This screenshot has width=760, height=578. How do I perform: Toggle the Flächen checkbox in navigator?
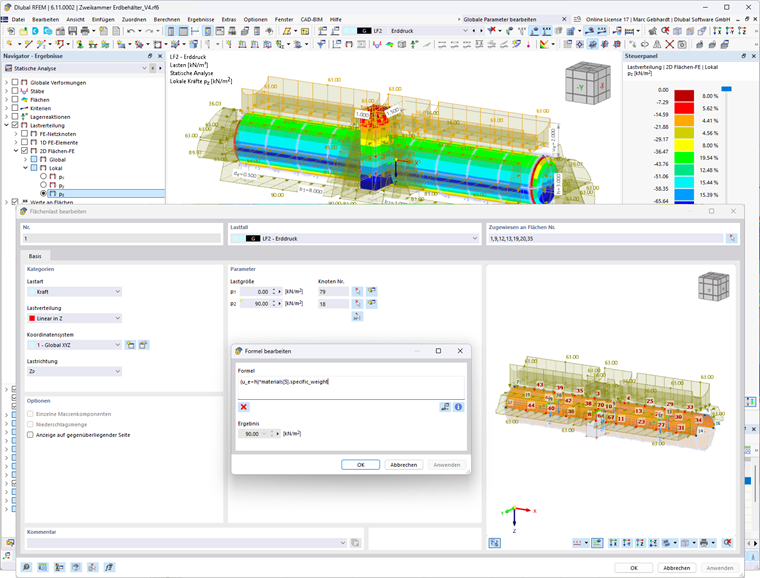[x=15, y=99]
